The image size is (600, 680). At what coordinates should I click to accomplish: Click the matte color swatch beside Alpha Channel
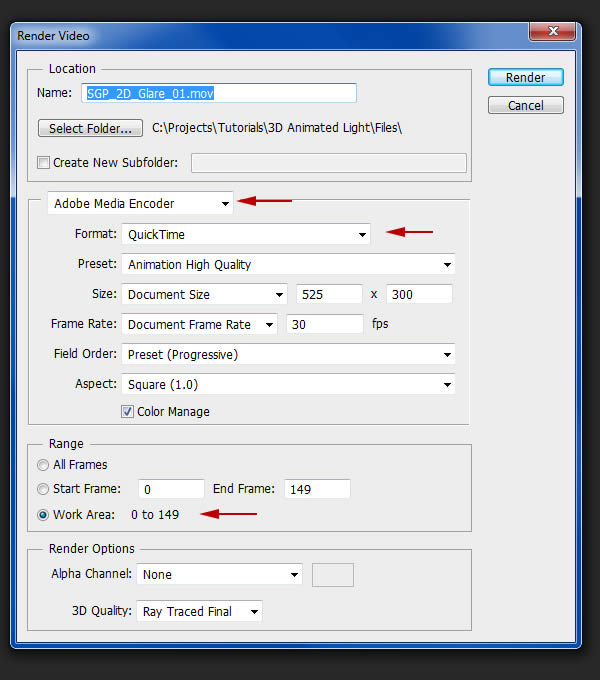click(x=333, y=575)
